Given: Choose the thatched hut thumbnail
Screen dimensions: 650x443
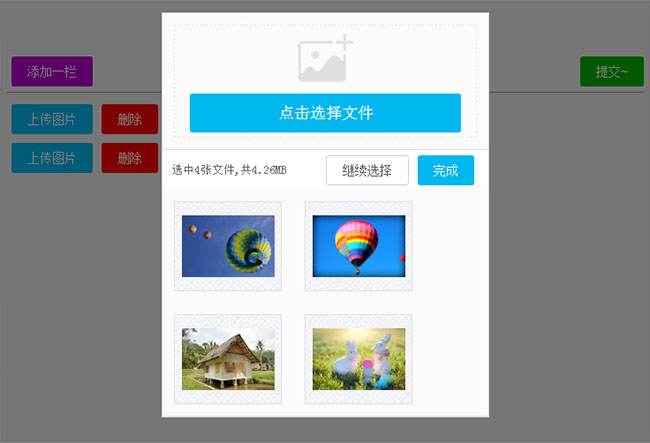Looking at the screenshot, I should [228, 359].
